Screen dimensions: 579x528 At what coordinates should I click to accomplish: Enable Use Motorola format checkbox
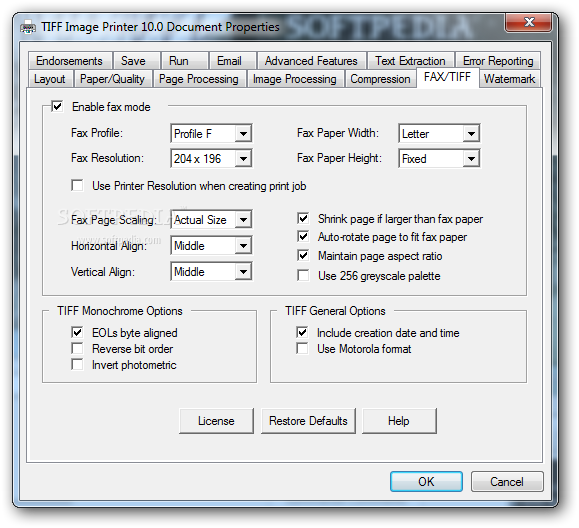(302, 349)
